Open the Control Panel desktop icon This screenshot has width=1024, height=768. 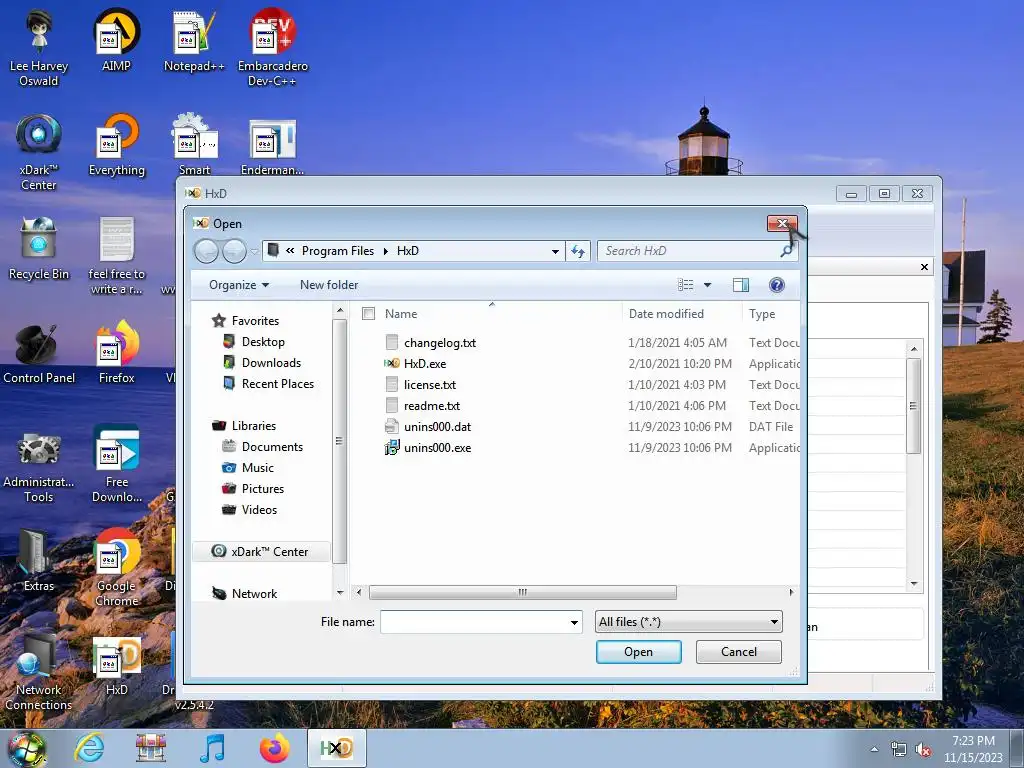[39, 353]
